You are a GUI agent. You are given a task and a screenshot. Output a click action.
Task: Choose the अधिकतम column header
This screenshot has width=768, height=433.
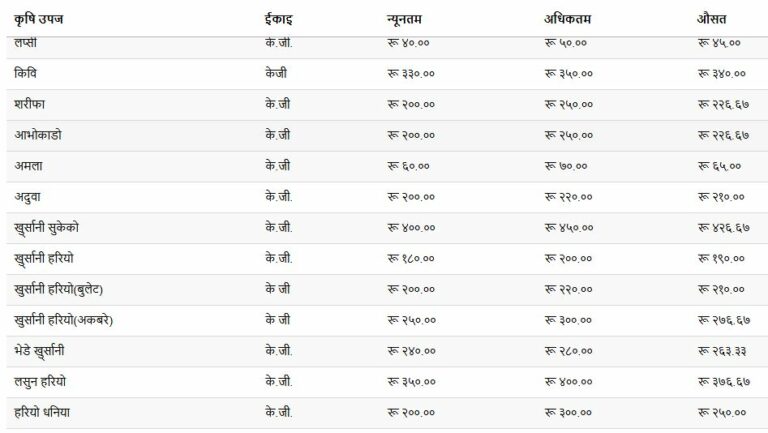[568, 19]
